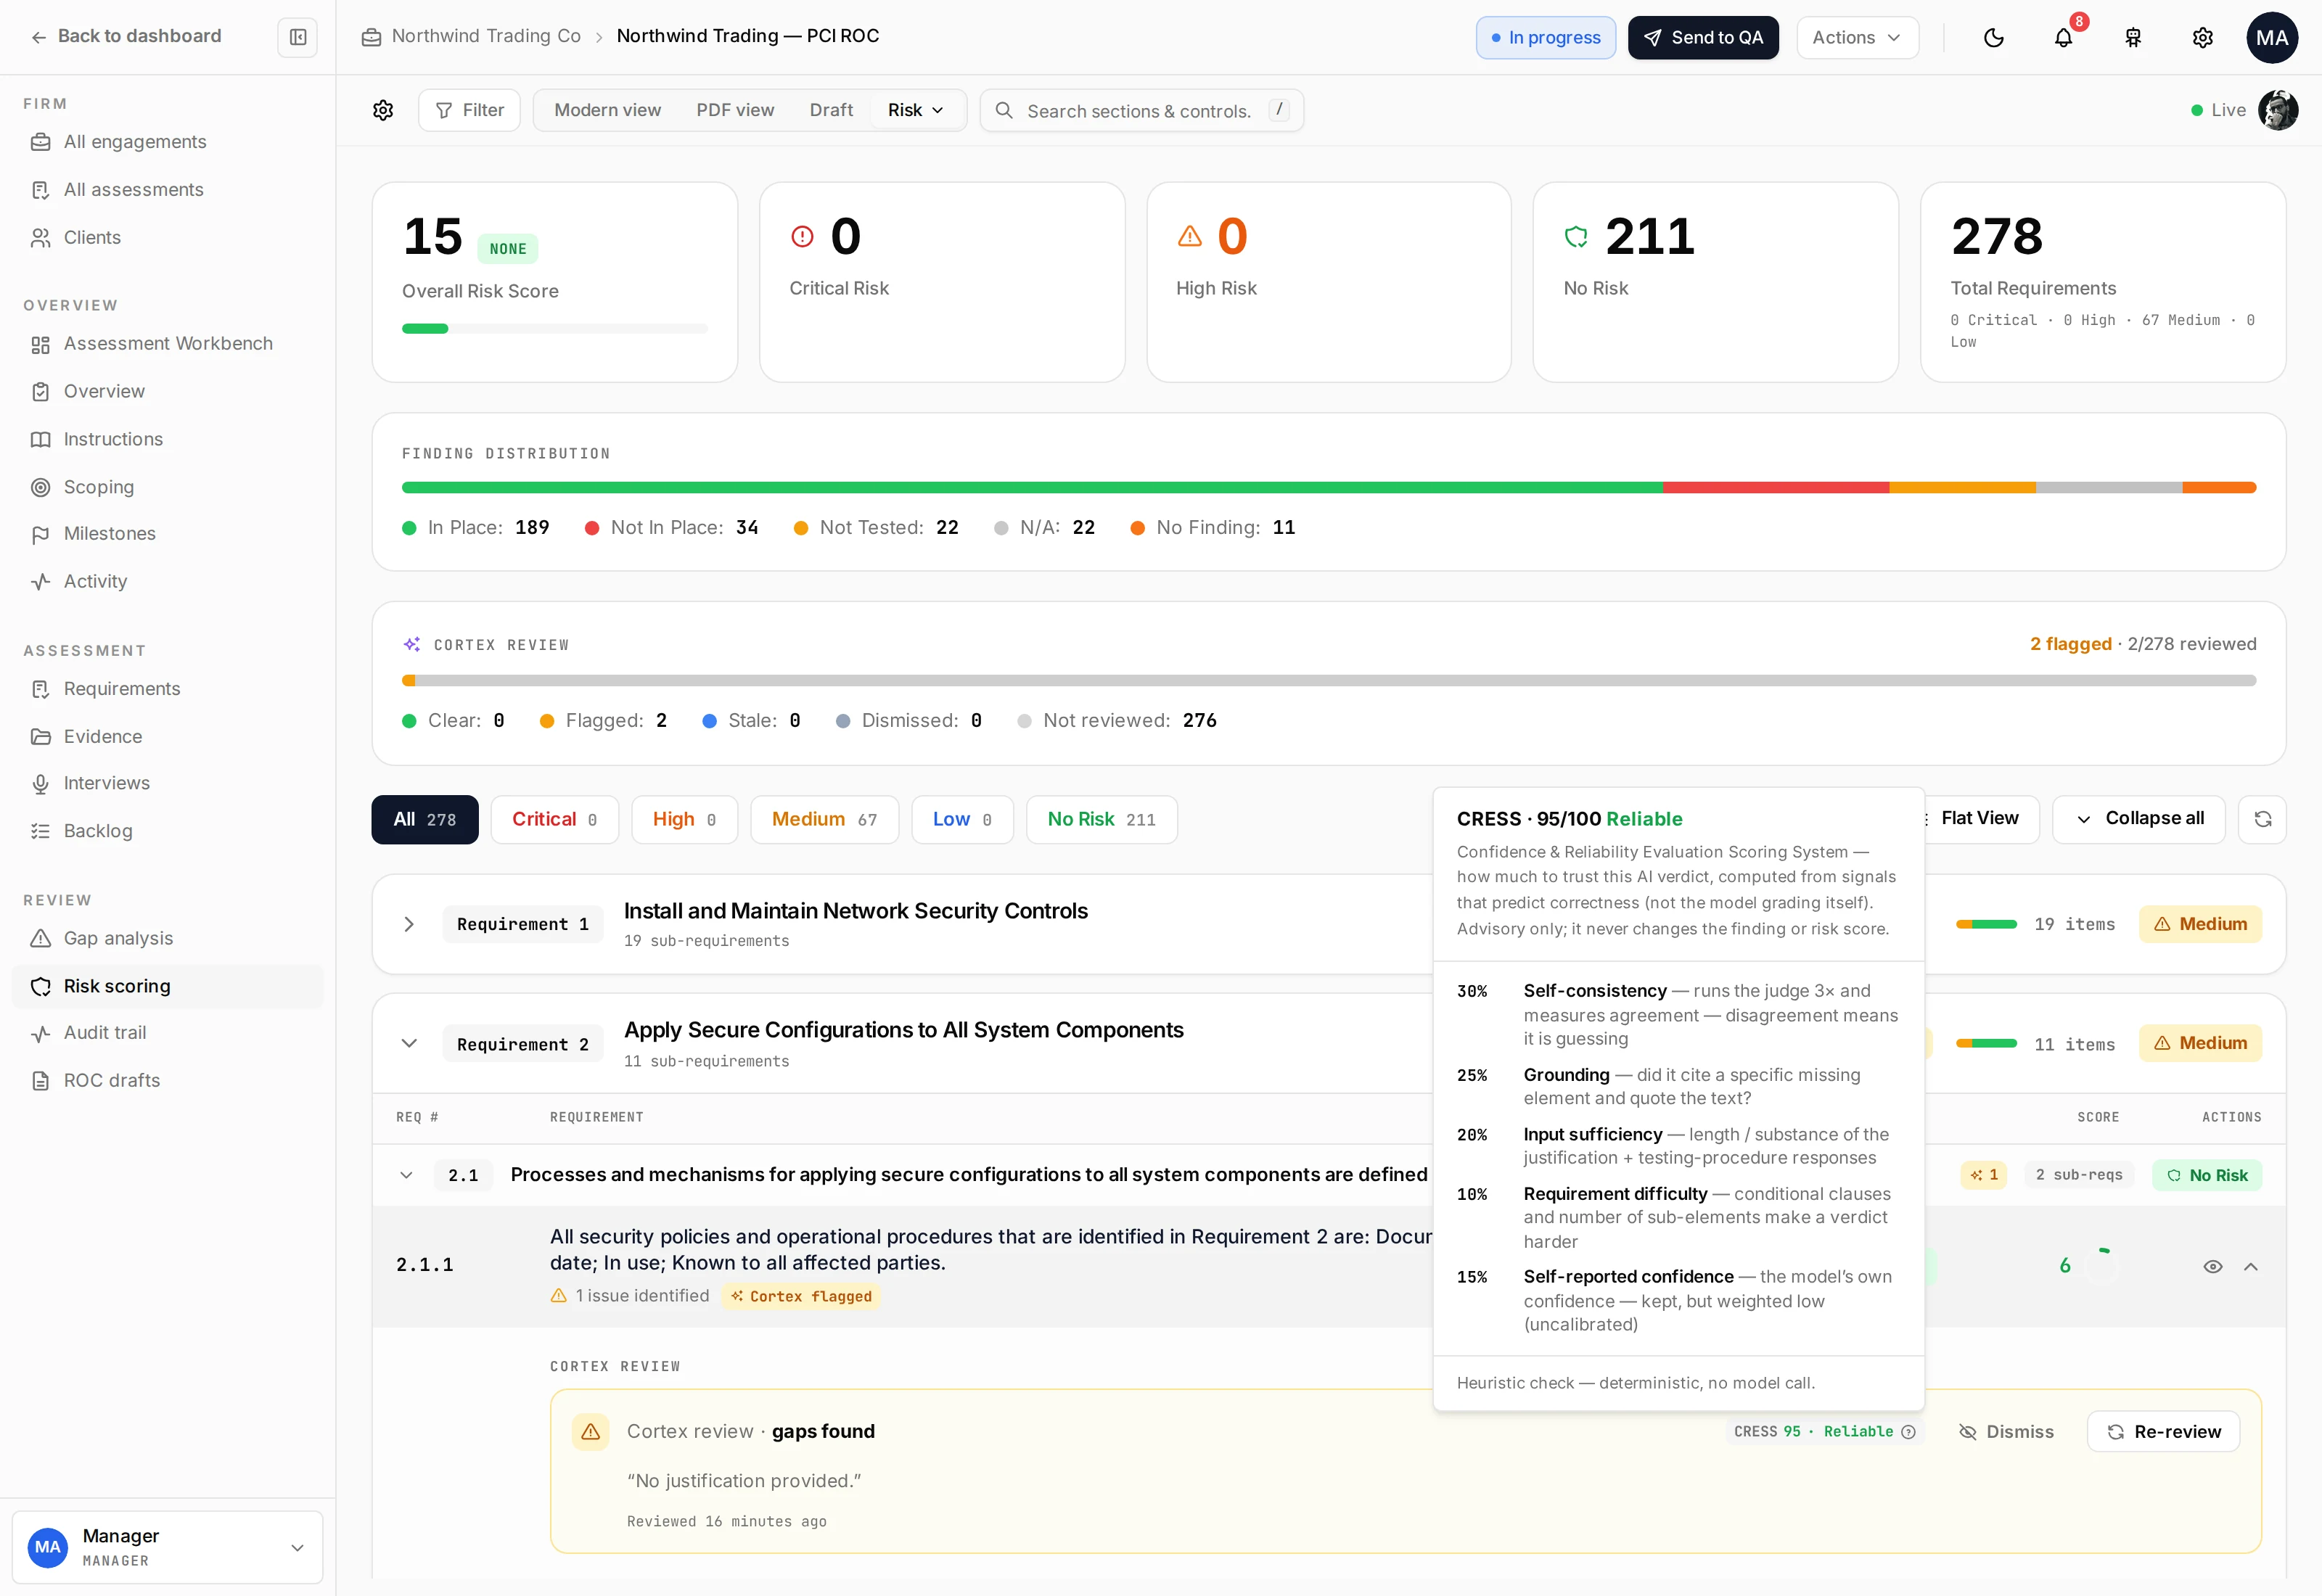The height and width of the screenshot is (1596, 2322).
Task: Open Requirements page in sidebar
Action: coord(168,689)
